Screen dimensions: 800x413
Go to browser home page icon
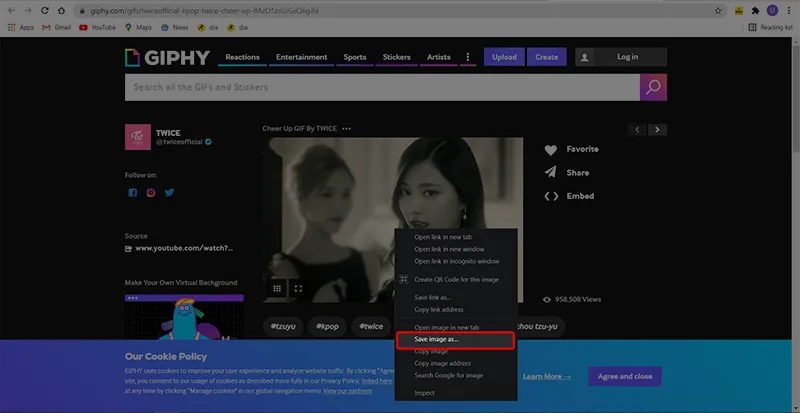pyautogui.click(x=61, y=11)
